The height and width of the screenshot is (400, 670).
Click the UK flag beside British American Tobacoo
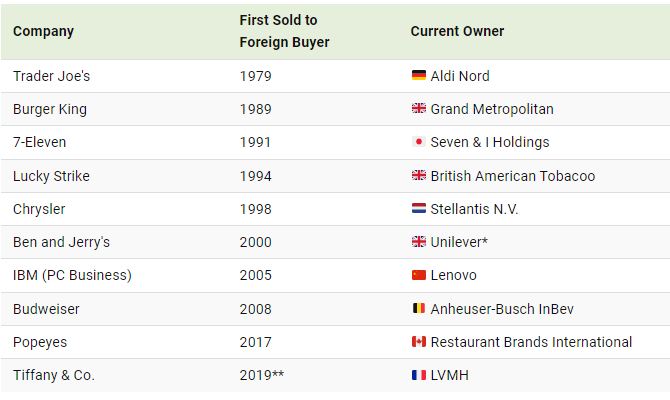tap(419, 175)
